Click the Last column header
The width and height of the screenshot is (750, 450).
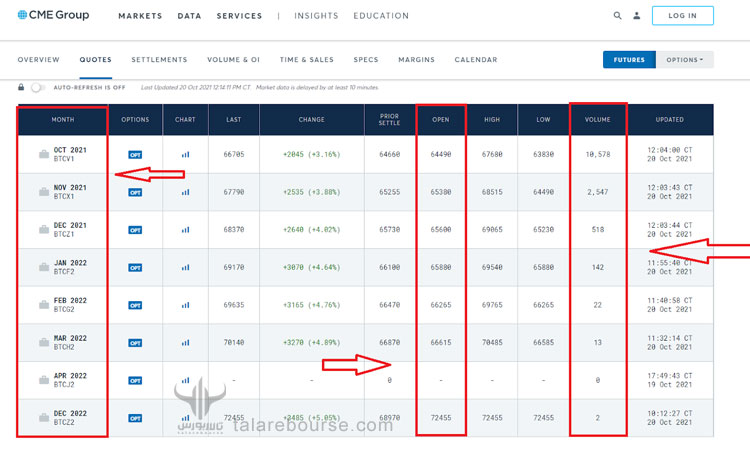[233, 120]
